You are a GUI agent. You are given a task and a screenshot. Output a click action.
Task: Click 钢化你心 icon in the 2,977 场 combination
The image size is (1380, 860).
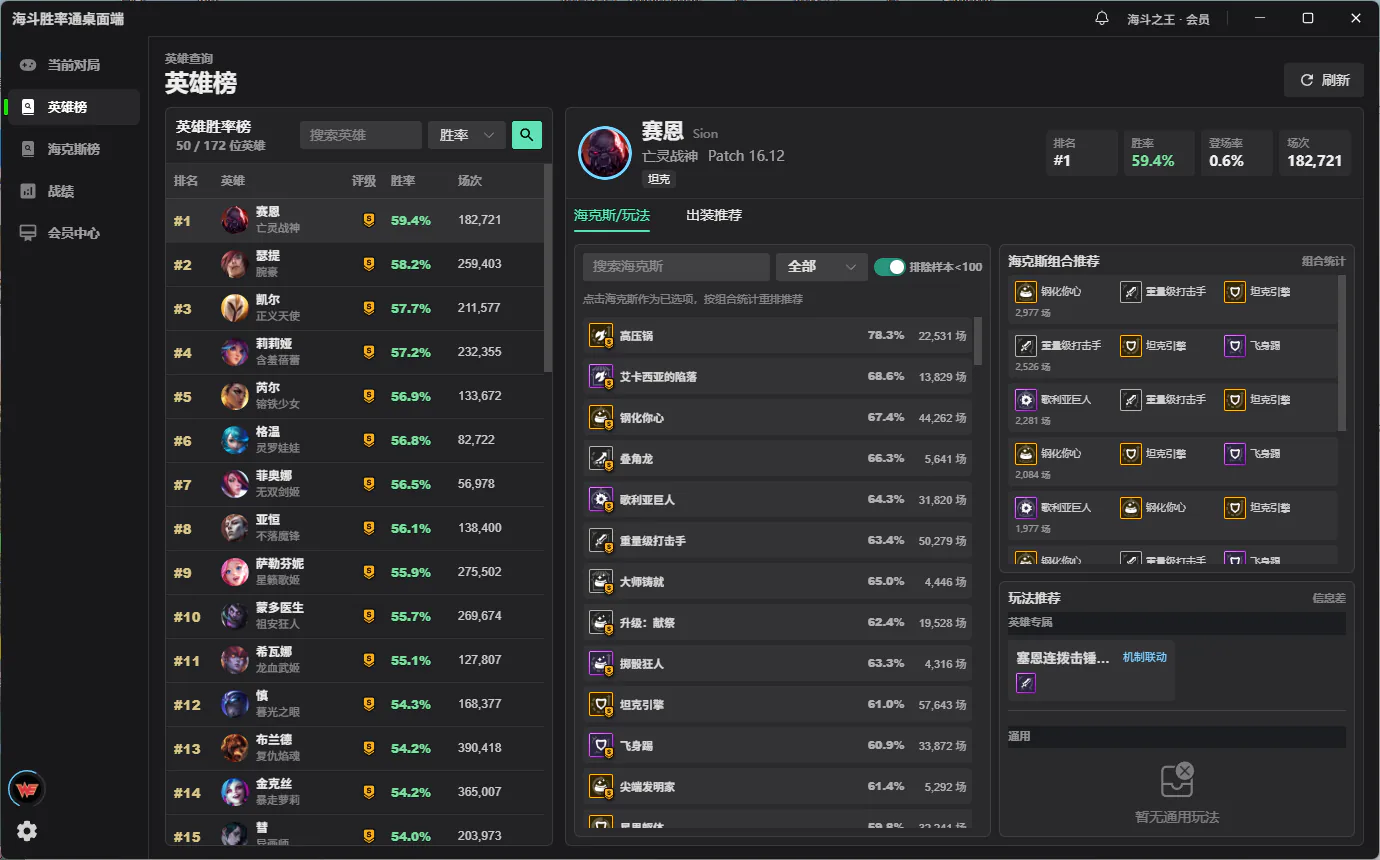click(1026, 292)
